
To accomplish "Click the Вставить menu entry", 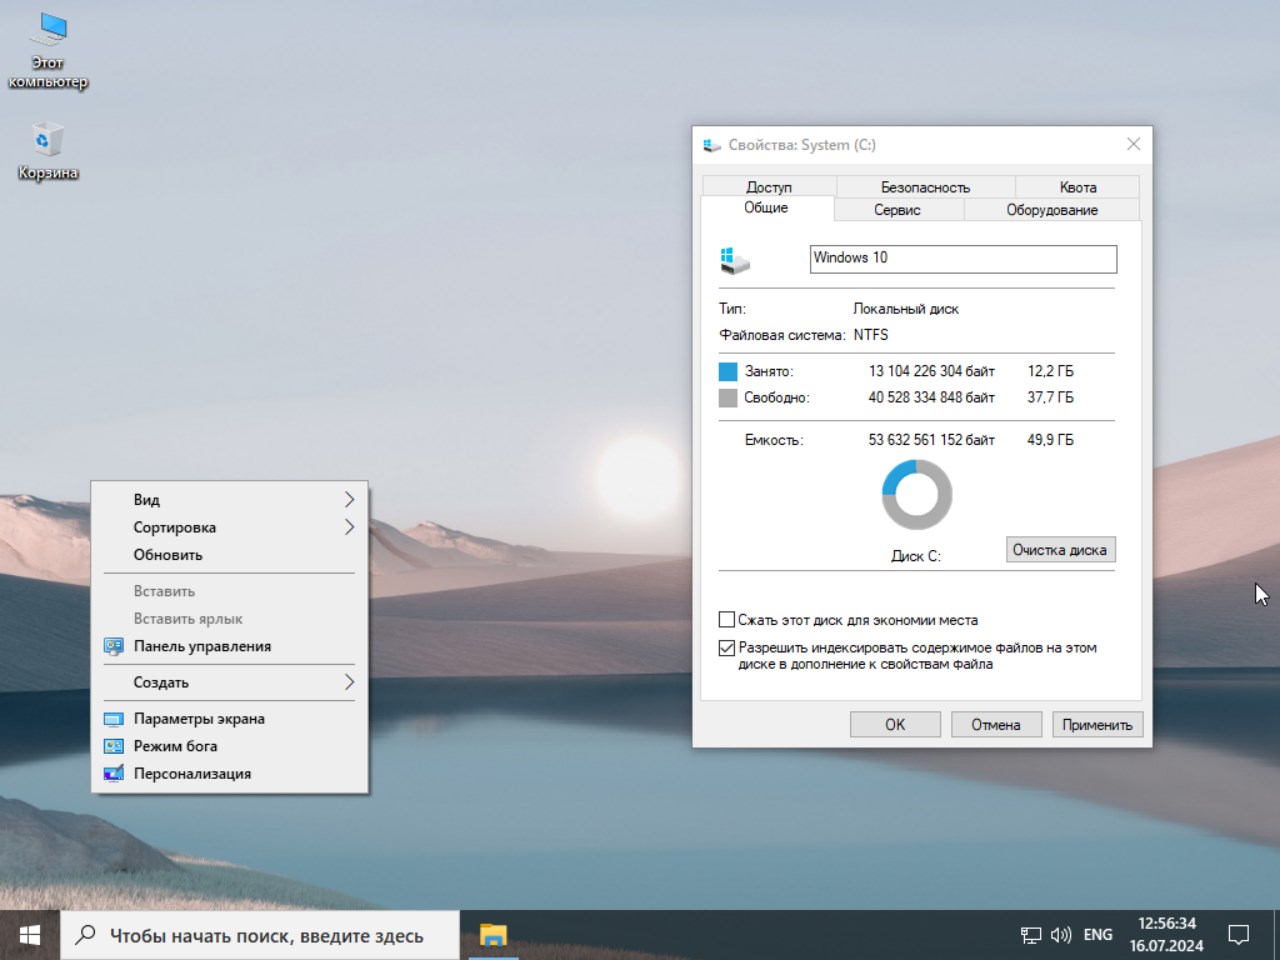I will (229, 591).
